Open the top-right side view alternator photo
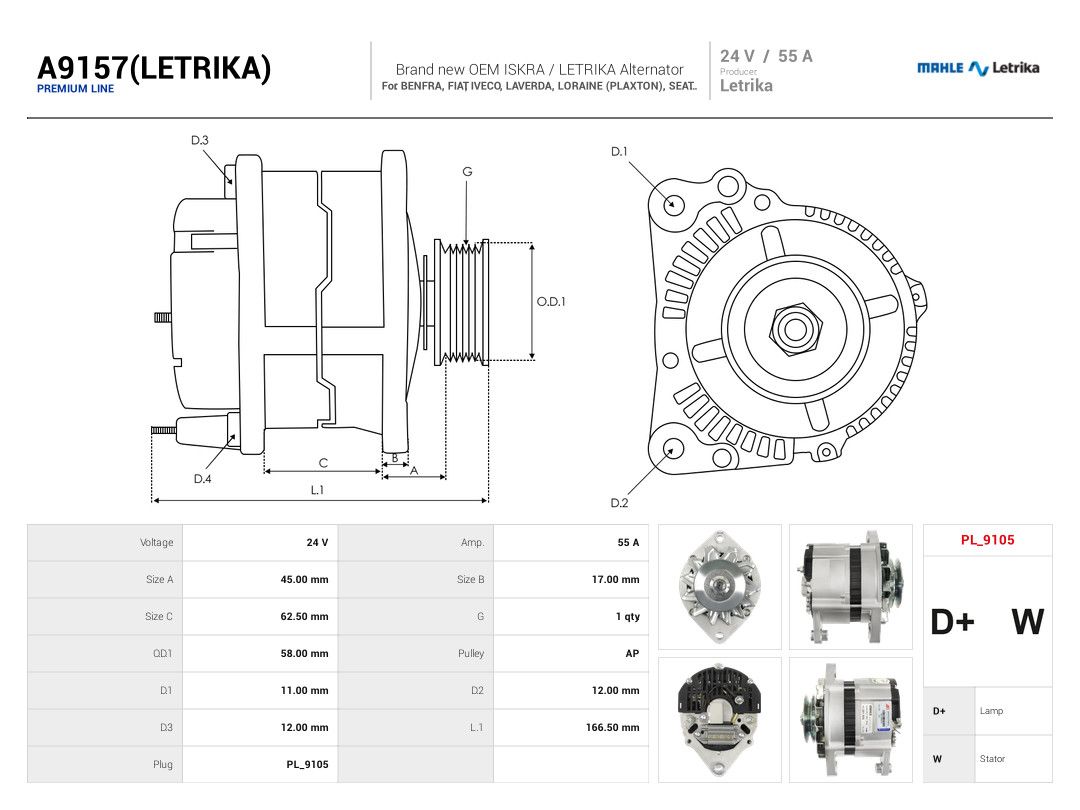1080x810 pixels. 851,587
